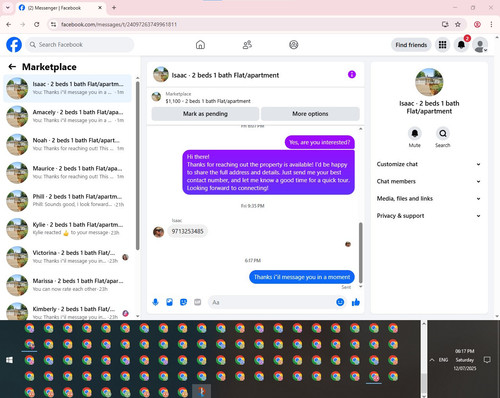
Task: Click the conversation list scrollbar
Action: point(138,165)
